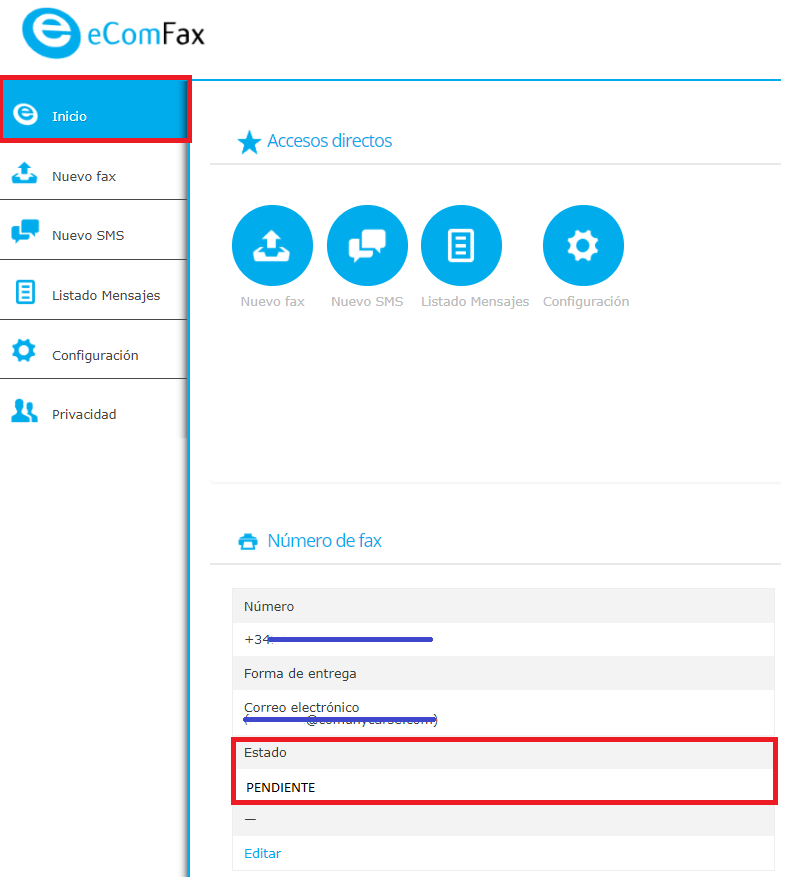The width and height of the screenshot is (795, 877).
Task: Click the people icon beside Privacidad
Action: pyautogui.click(x=25, y=411)
